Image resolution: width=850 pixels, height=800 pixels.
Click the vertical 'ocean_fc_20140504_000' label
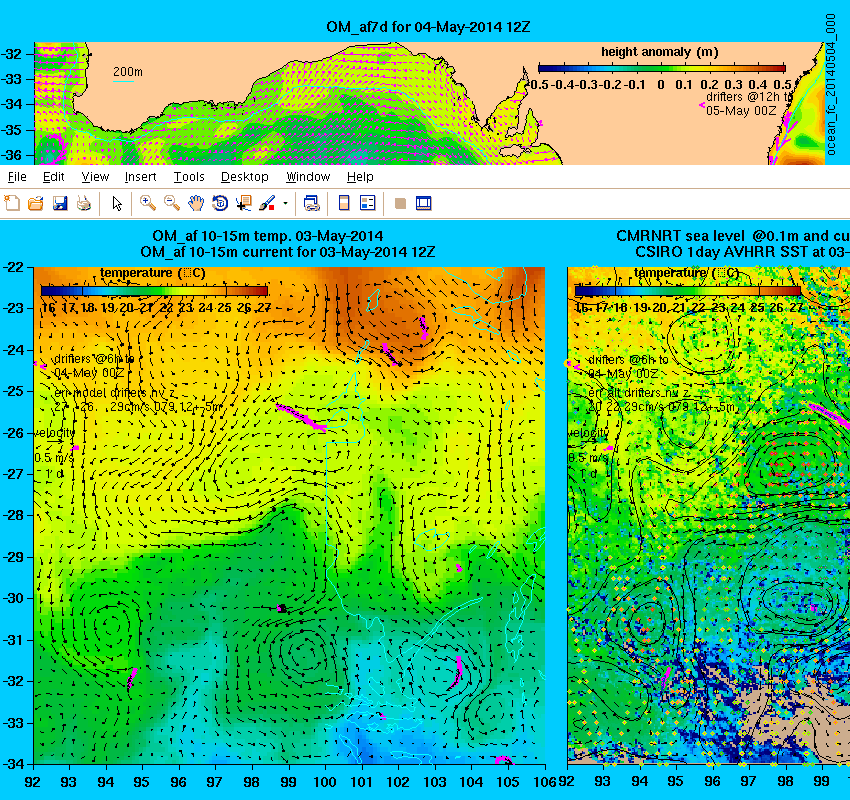[x=831, y=85]
